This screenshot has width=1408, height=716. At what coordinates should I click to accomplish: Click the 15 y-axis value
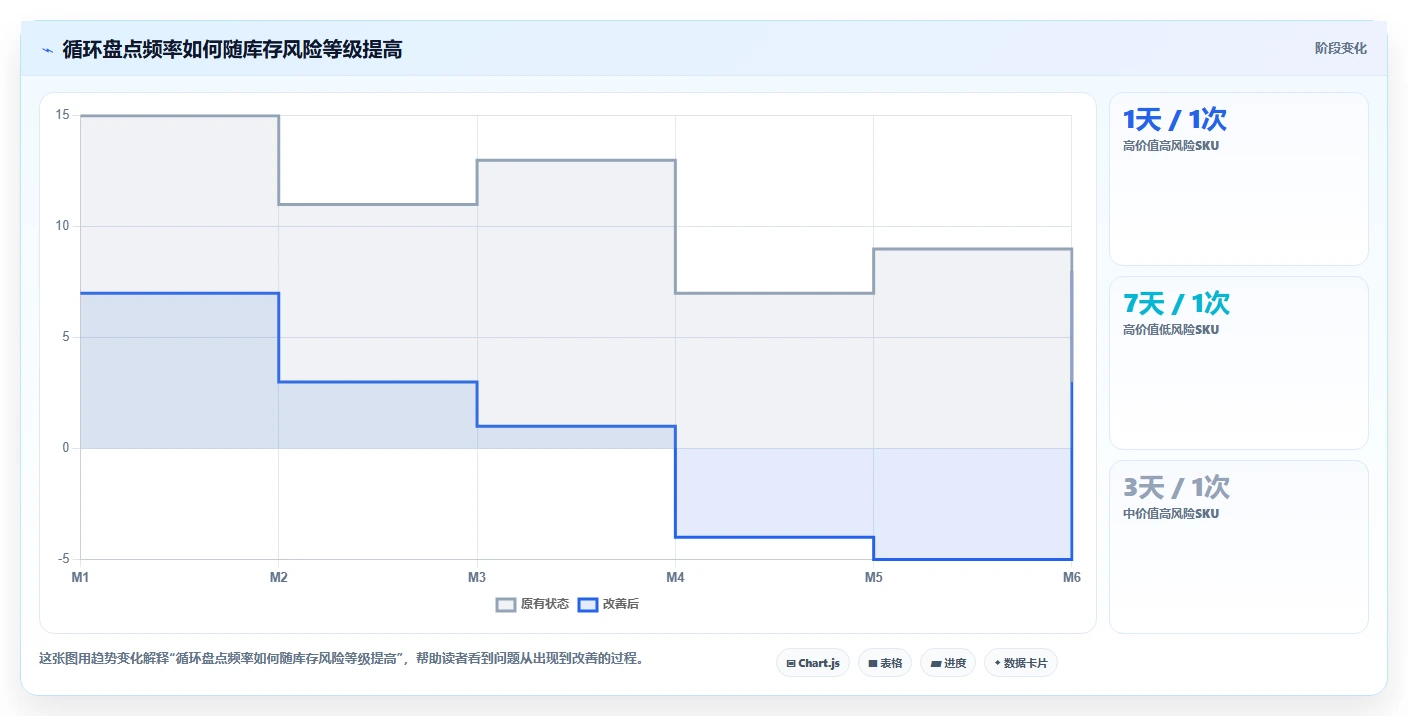point(63,115)
